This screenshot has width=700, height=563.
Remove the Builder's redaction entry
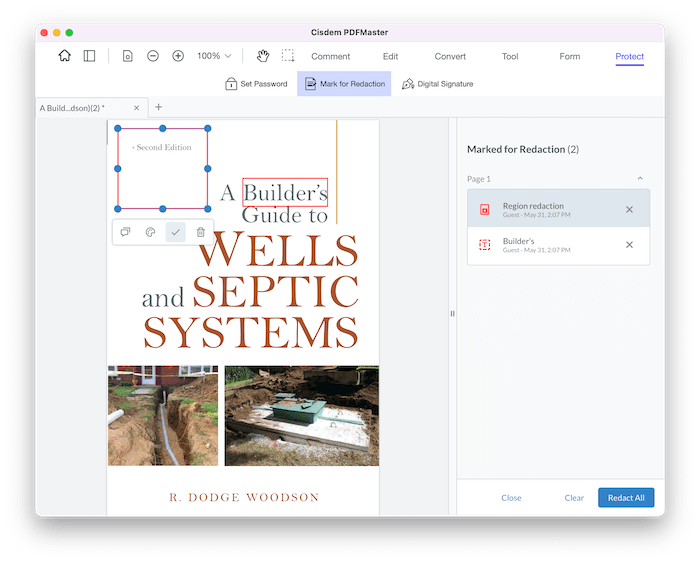click(629, 245)
